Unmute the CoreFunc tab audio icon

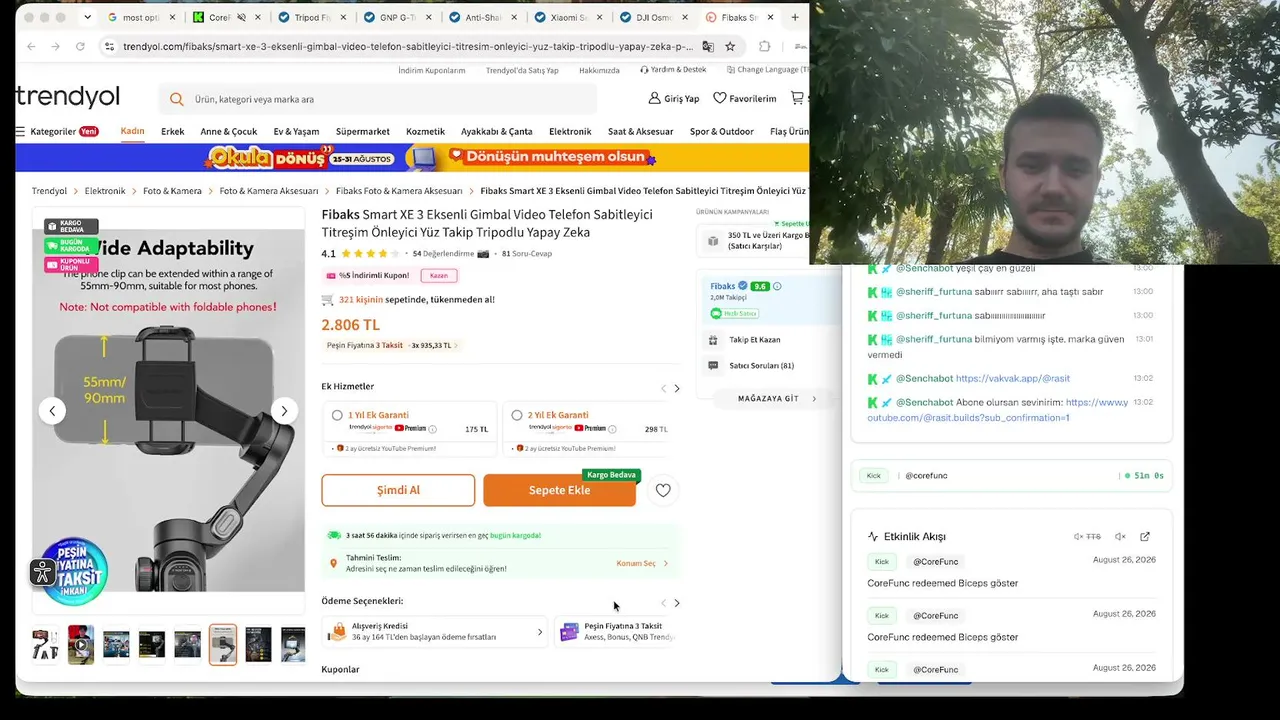click(241, 17)
